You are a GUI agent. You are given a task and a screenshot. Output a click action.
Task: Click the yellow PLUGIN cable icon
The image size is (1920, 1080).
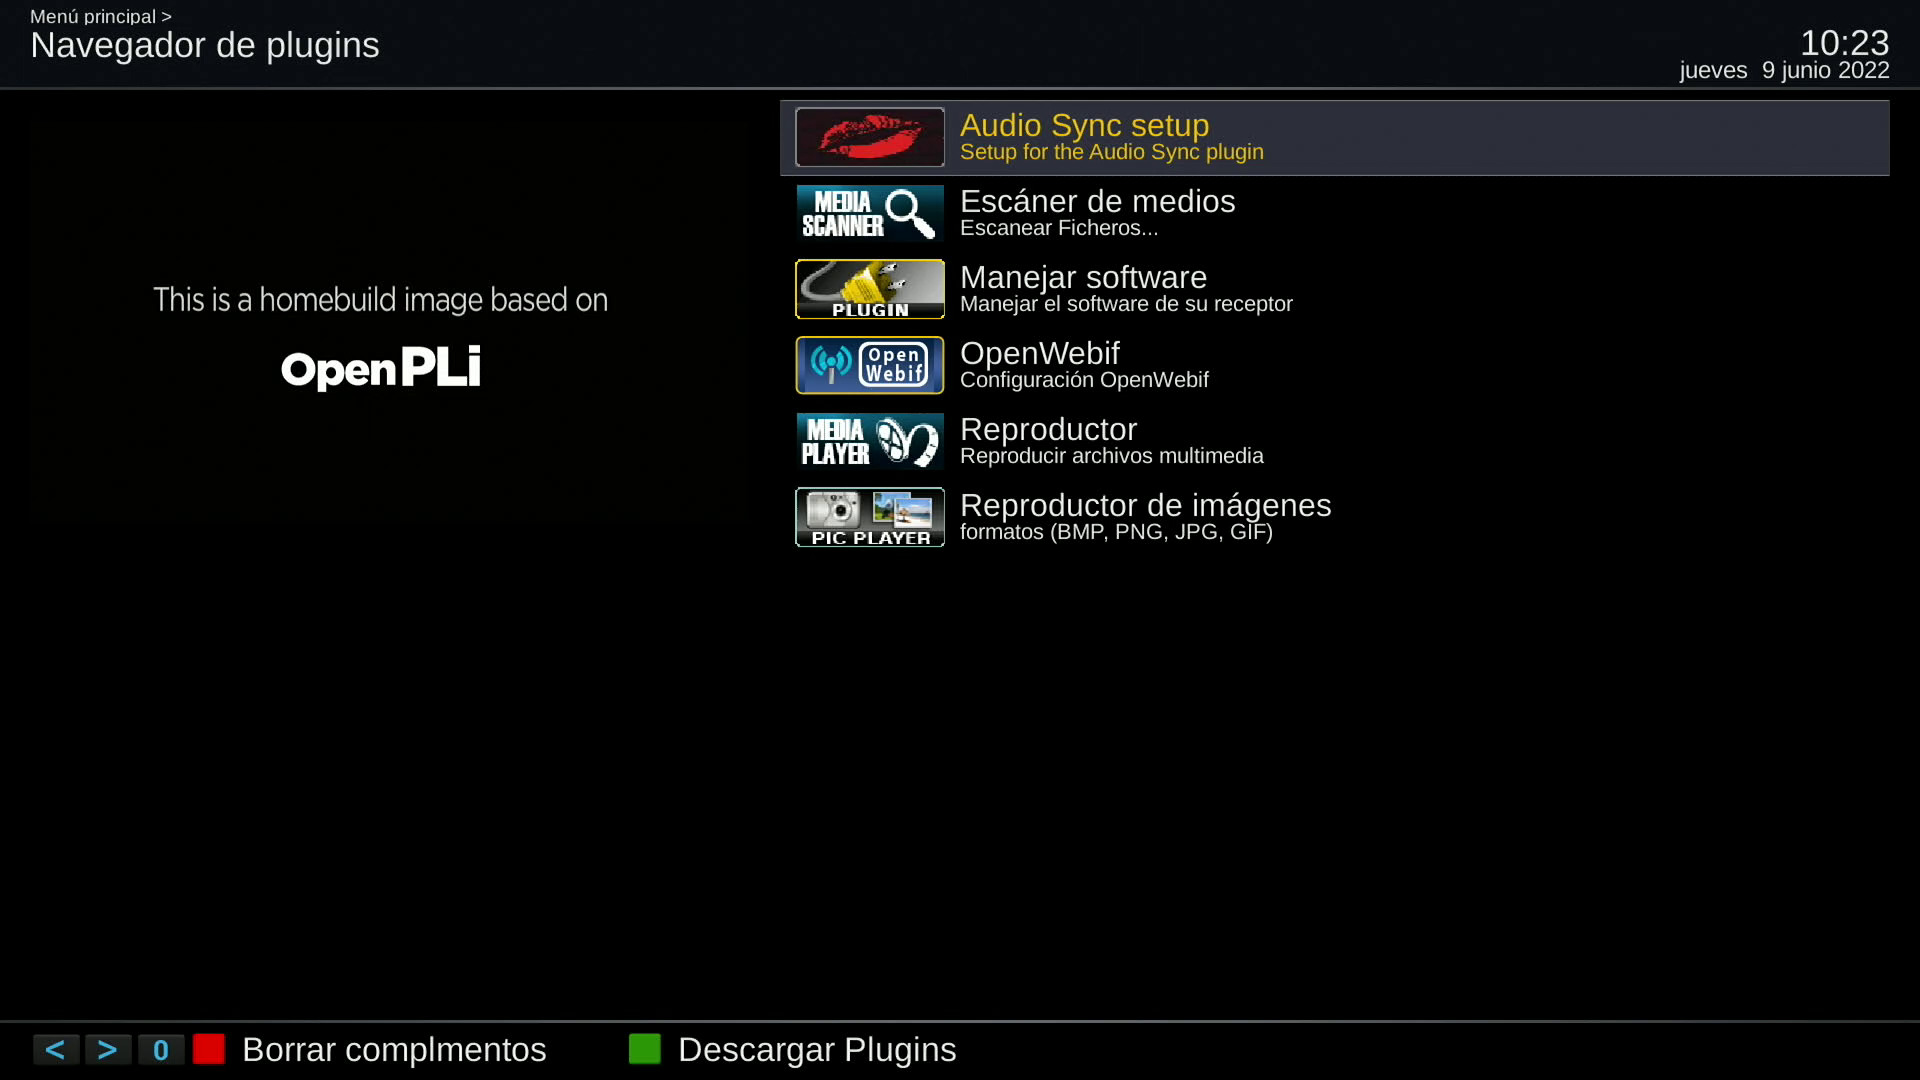coord(869,289)
